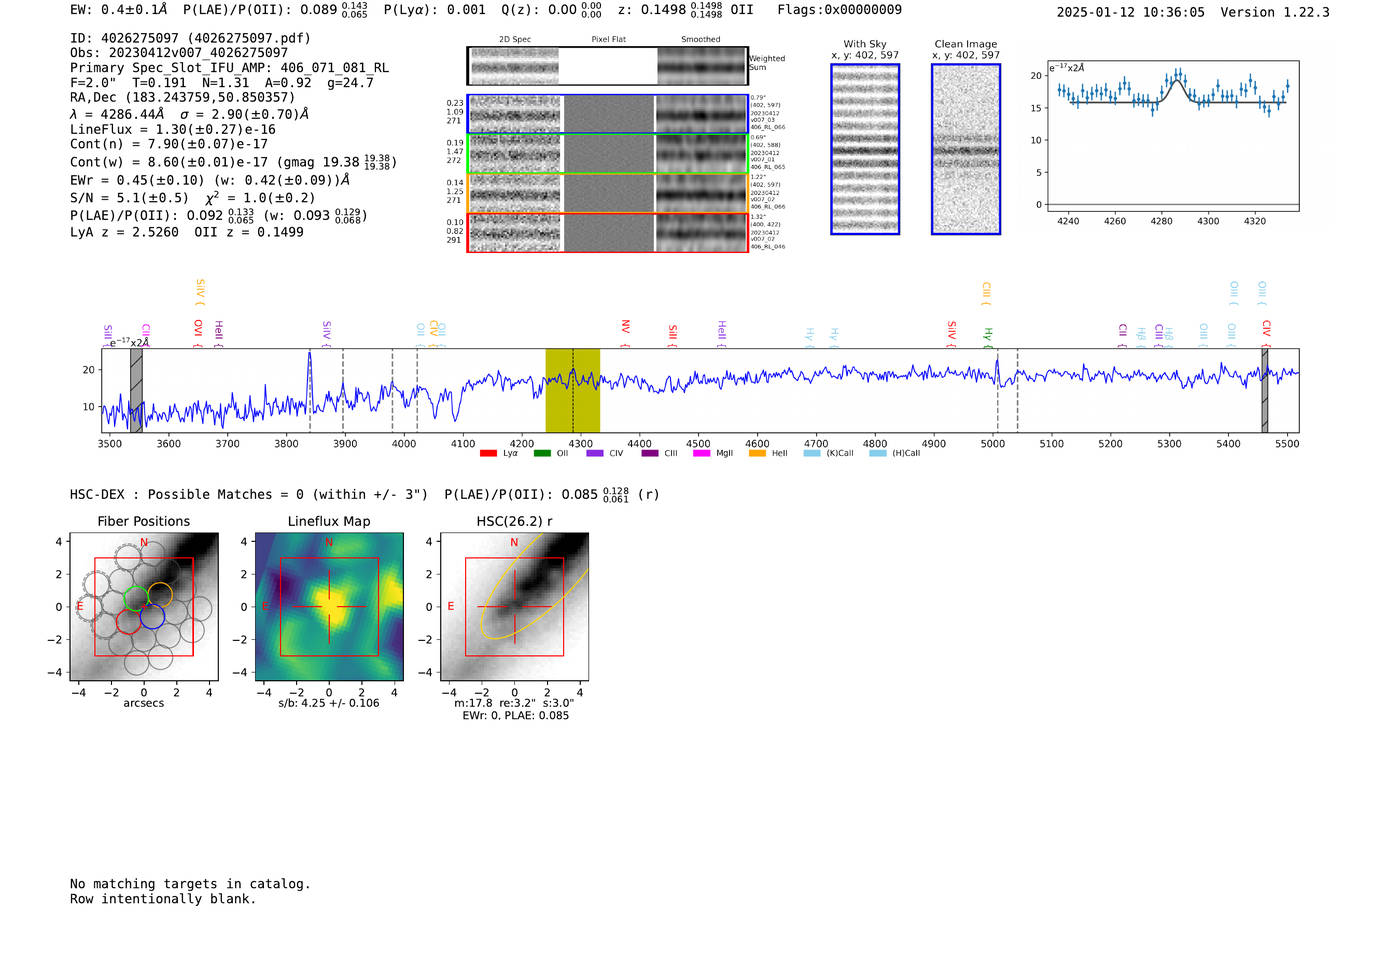Click the orange fiber circle in Fiber Positions
The height and width of the screenshot is (953, 1400).
(x=160, y=595)
